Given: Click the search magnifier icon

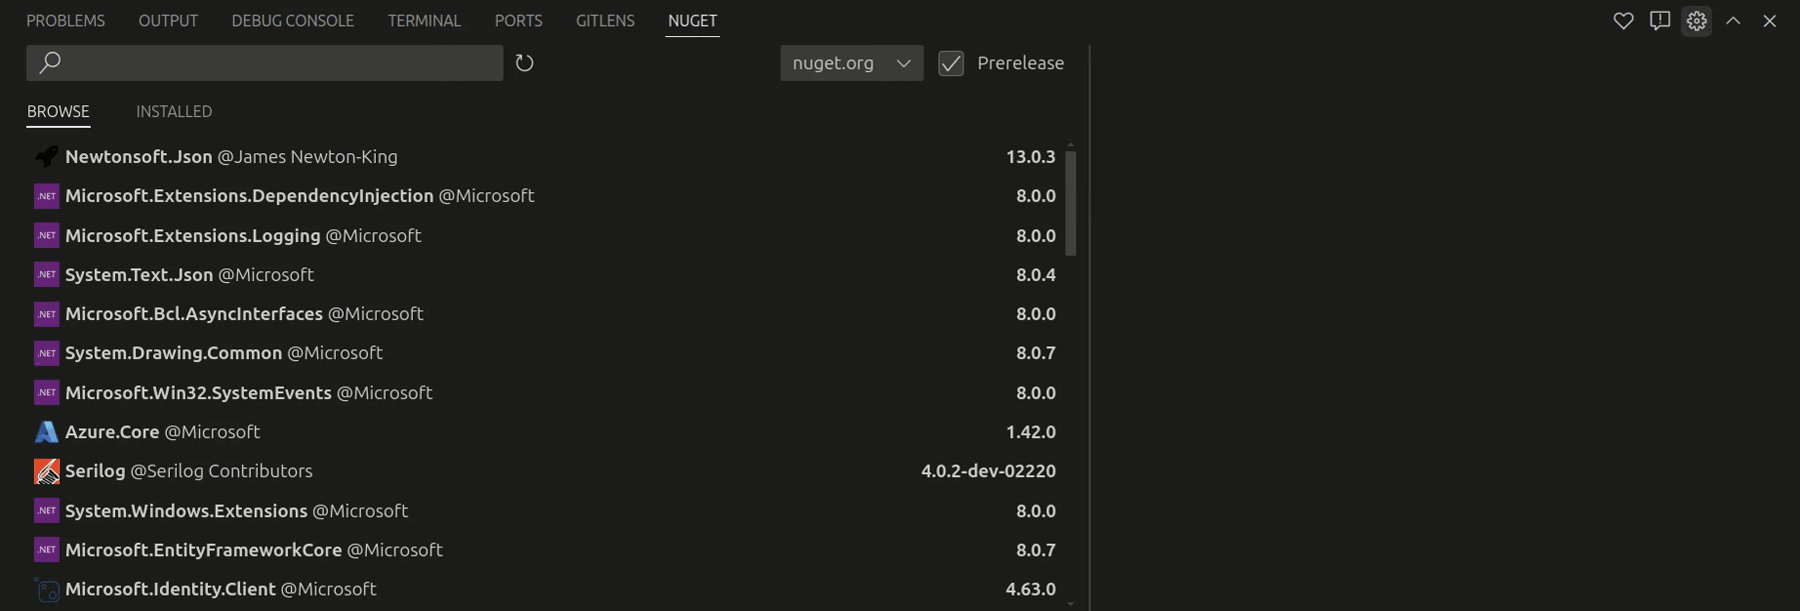Looking at the screenshot, I should click(50, 63).
